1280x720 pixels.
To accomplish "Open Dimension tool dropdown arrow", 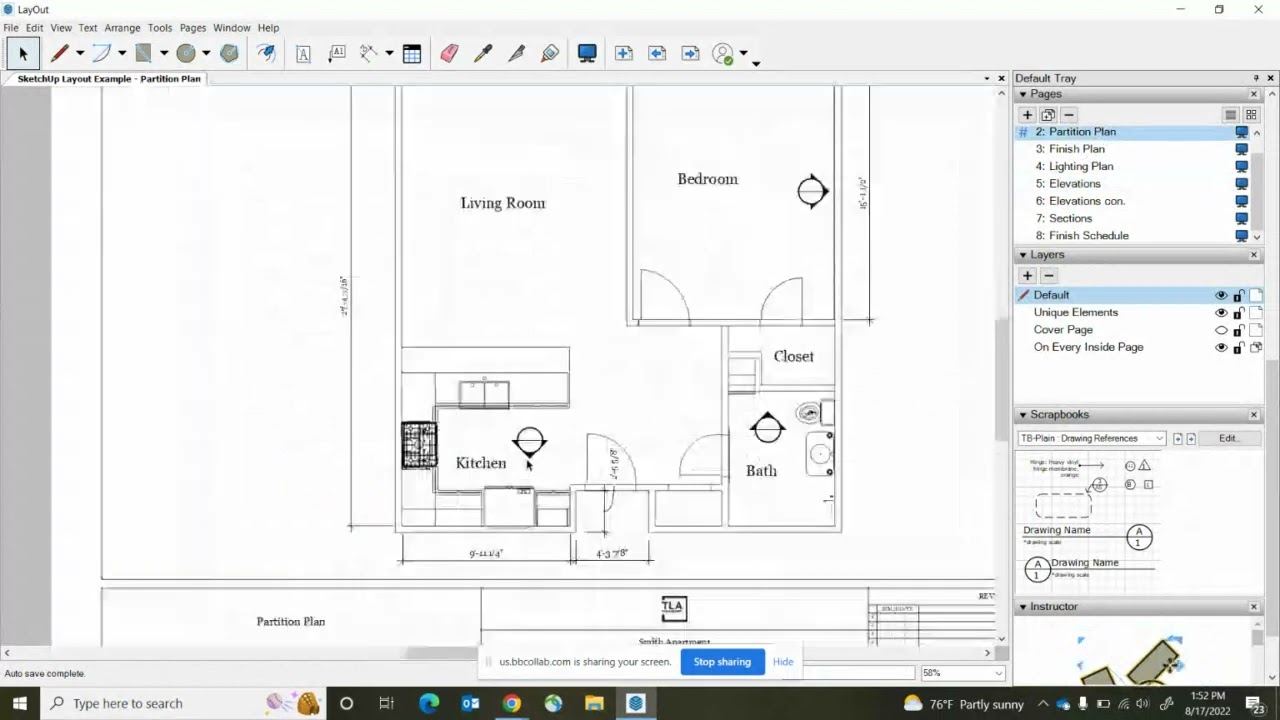I will pyautogui.click(x=389, y=54).
